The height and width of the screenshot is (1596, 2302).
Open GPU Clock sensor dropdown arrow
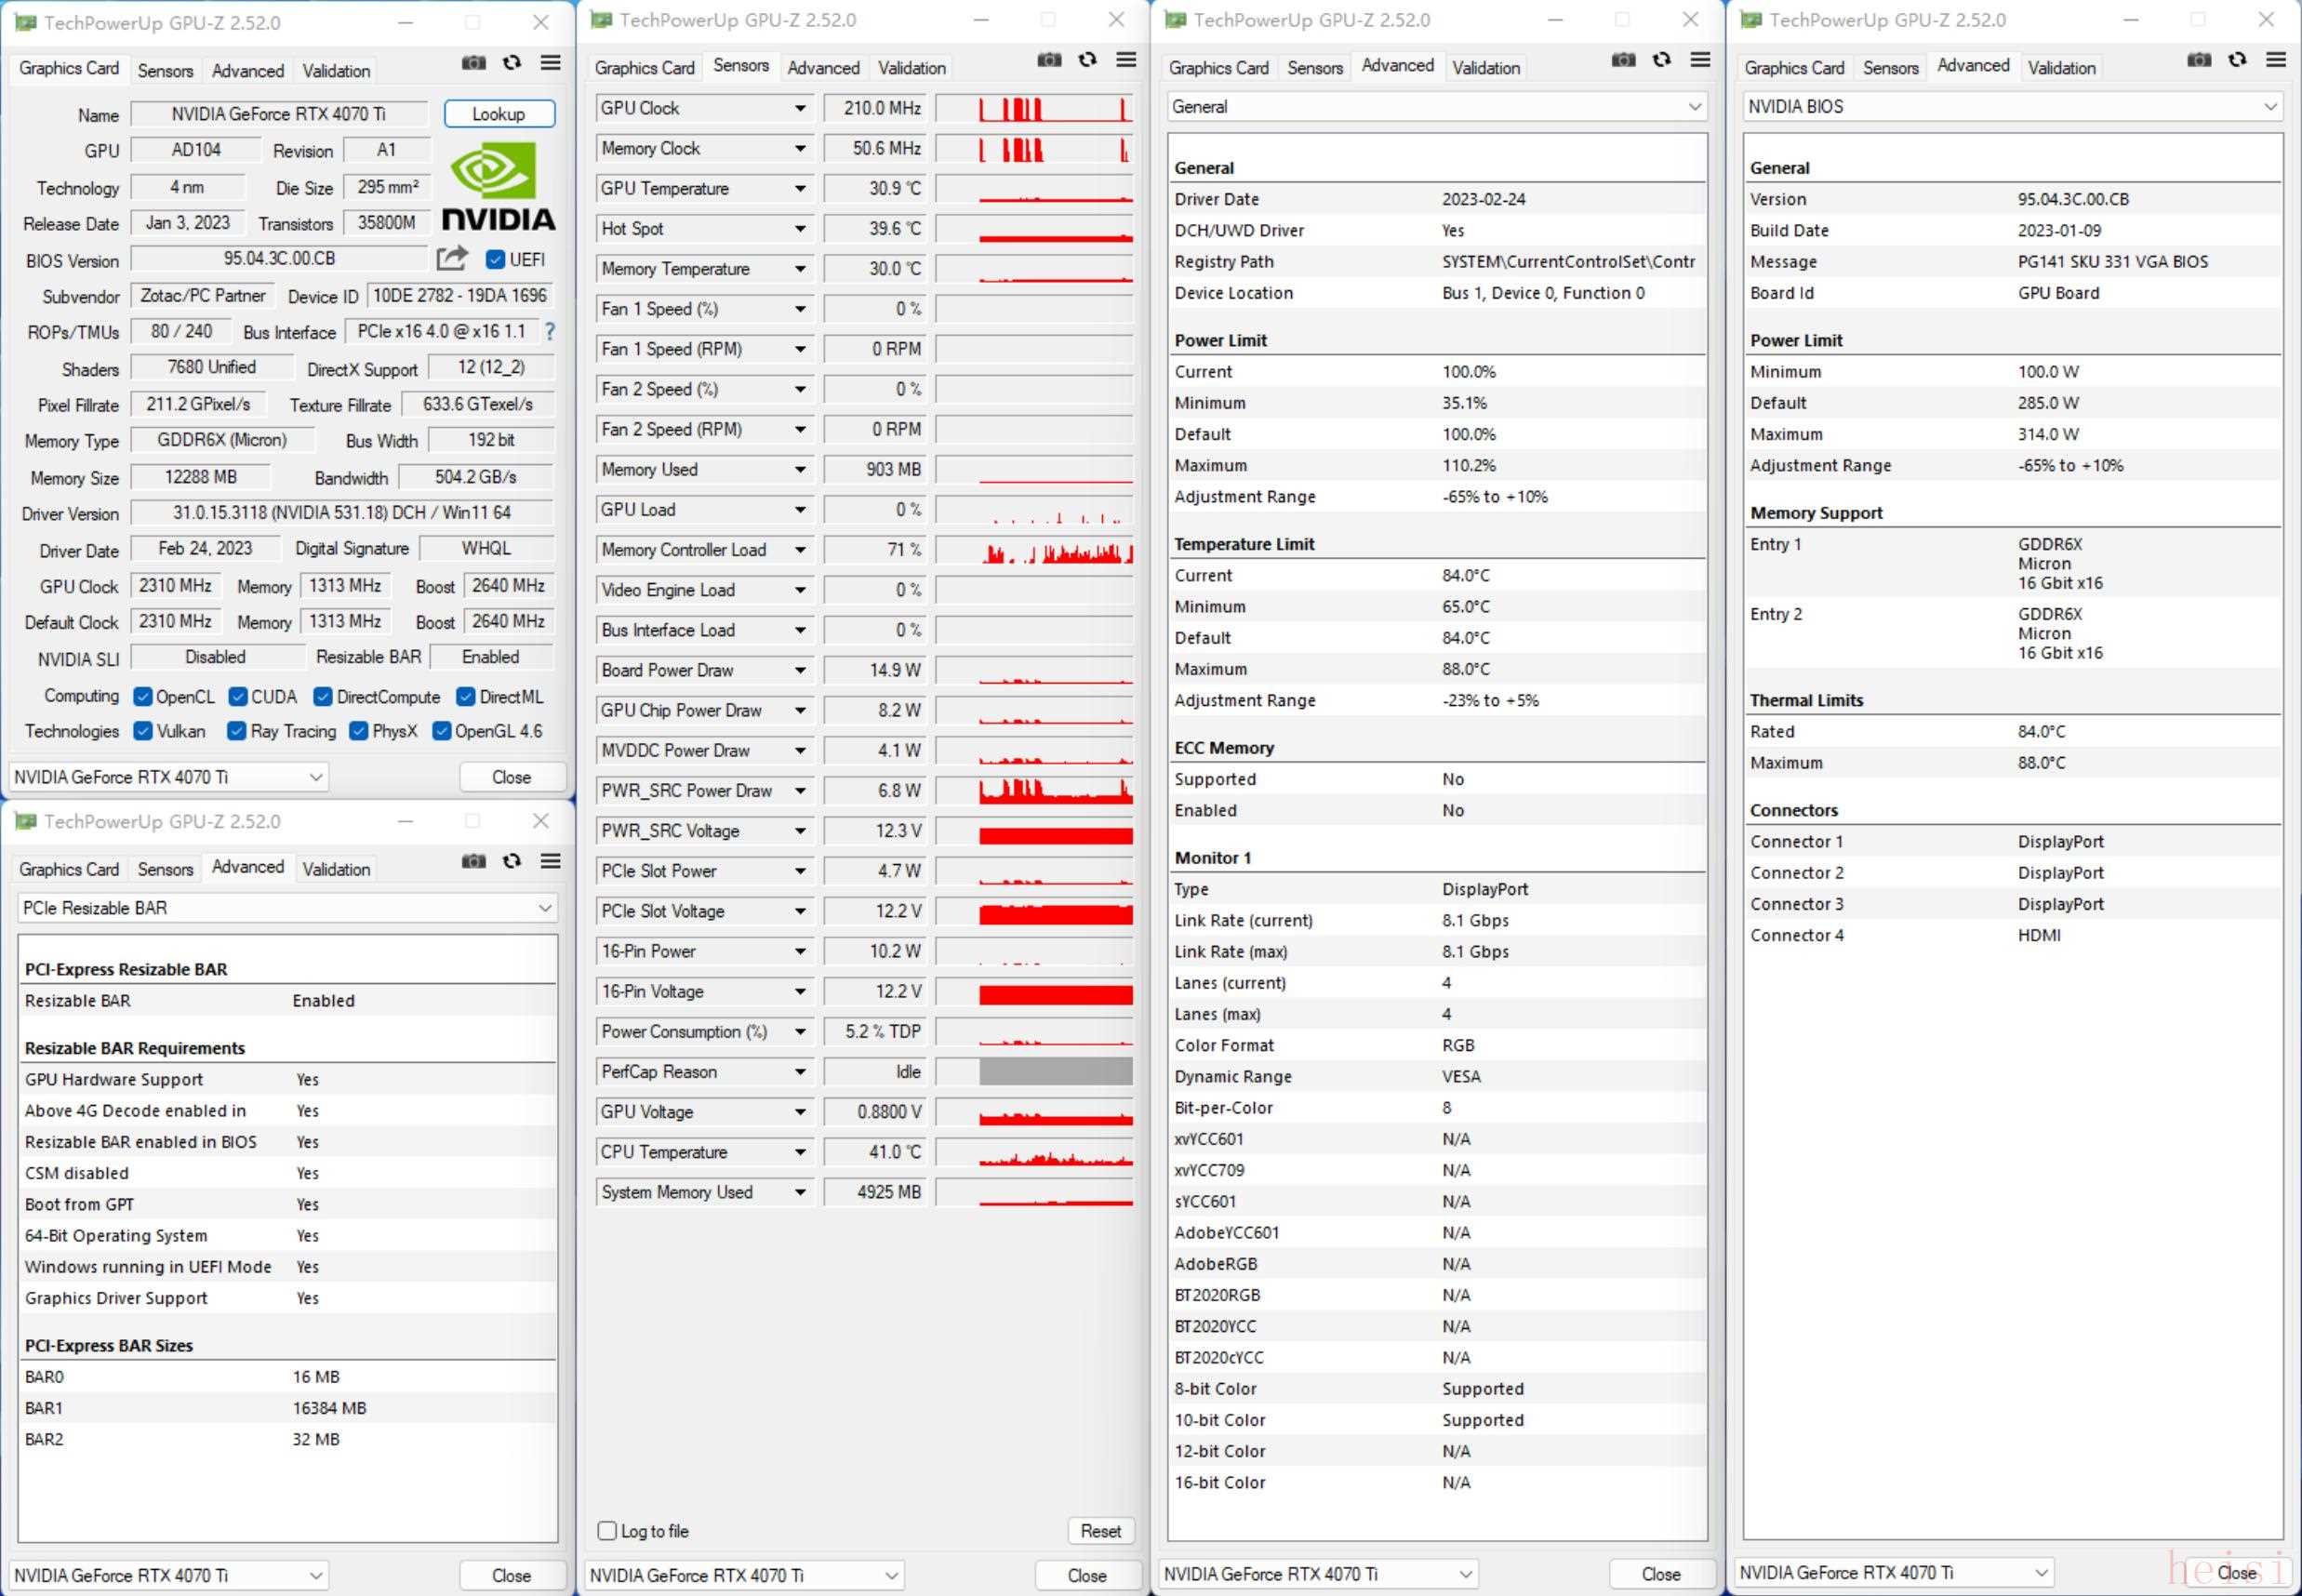tap(800, 108)
